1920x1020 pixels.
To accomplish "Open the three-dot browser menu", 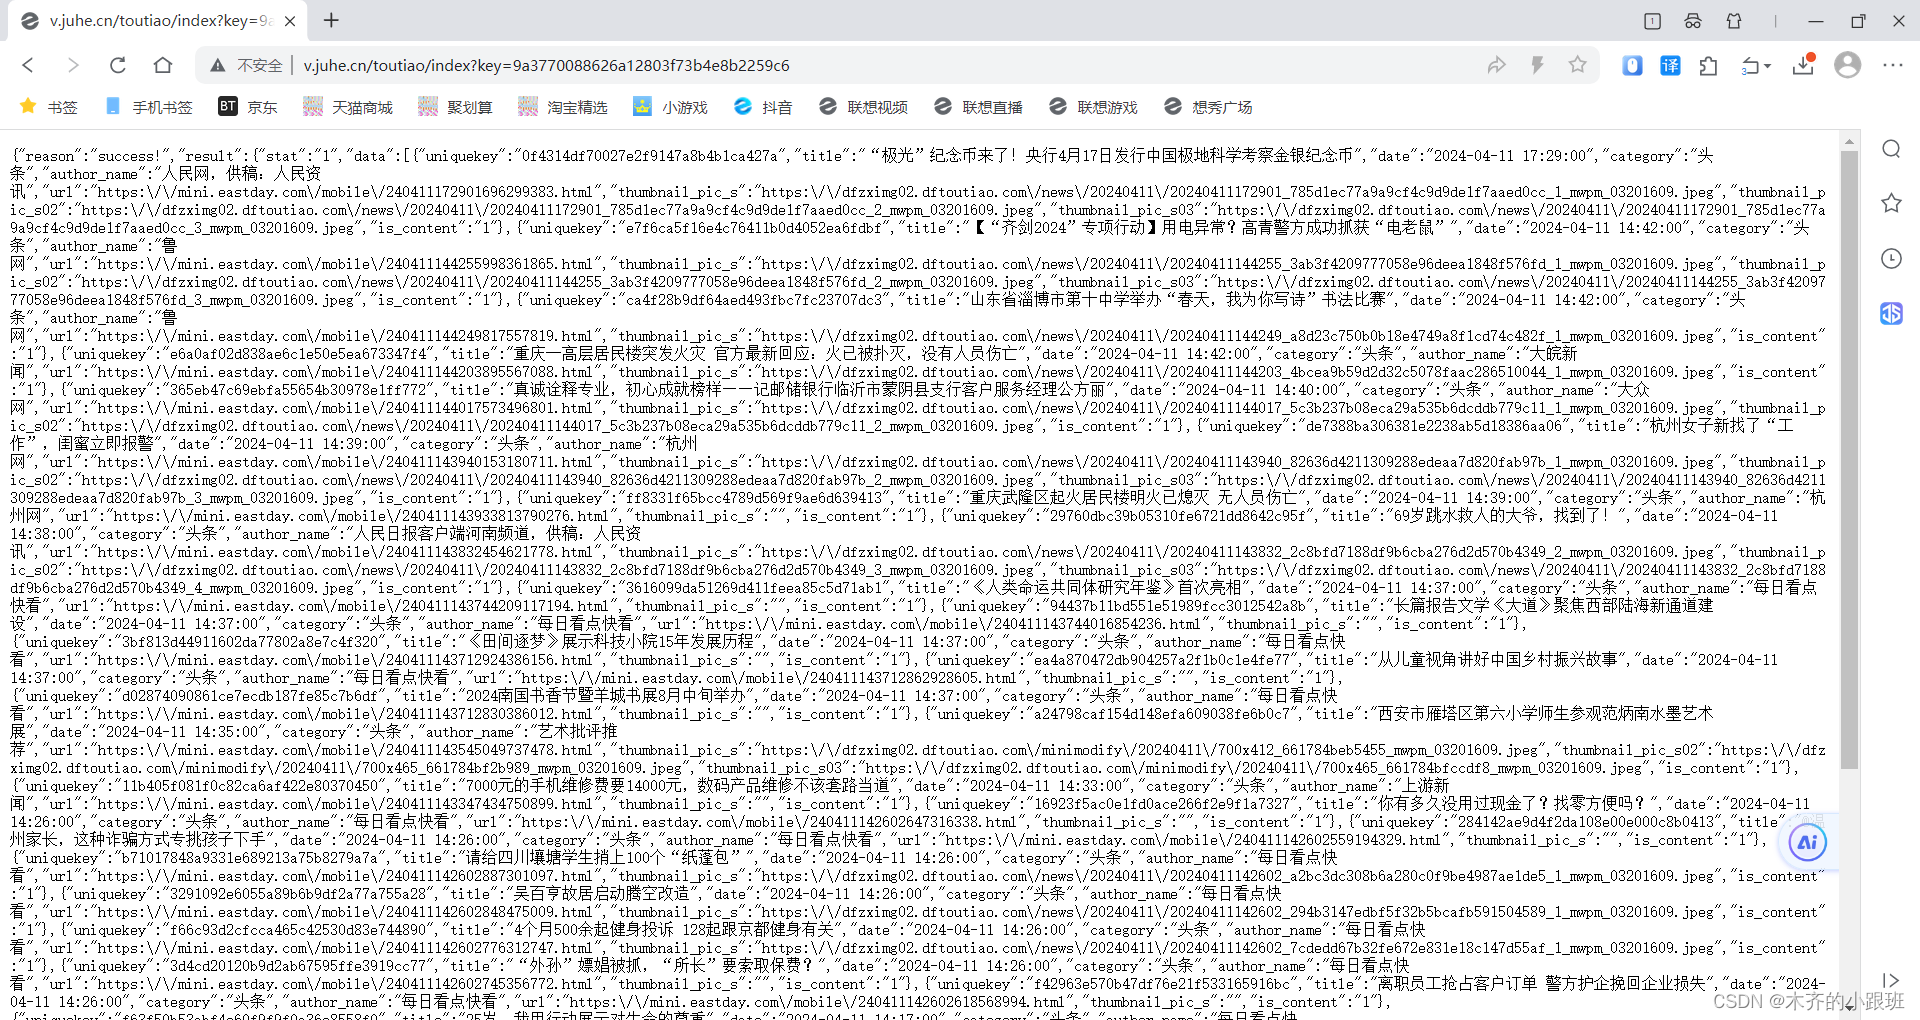I will tap(1893, 65).
